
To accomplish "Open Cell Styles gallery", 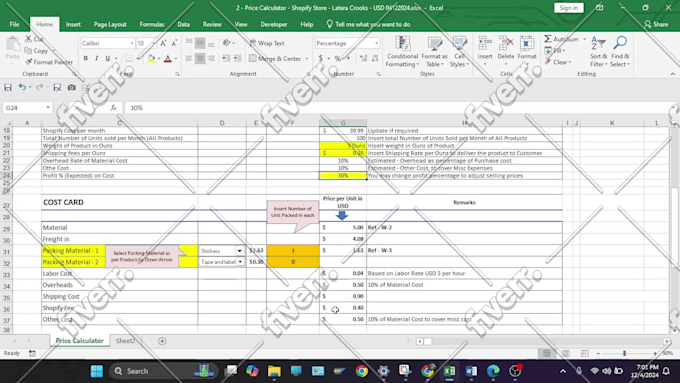I will click(459, 52).
